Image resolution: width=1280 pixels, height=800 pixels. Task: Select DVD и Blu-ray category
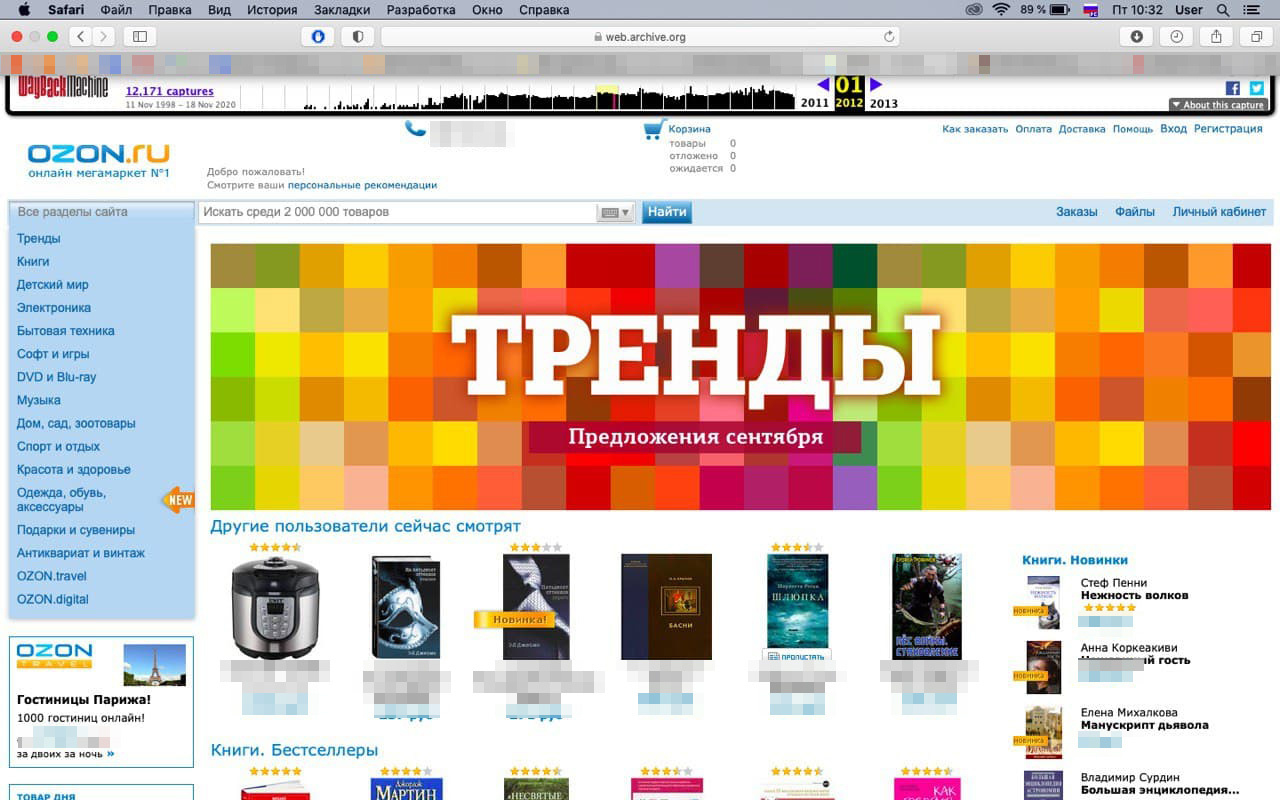57,377
